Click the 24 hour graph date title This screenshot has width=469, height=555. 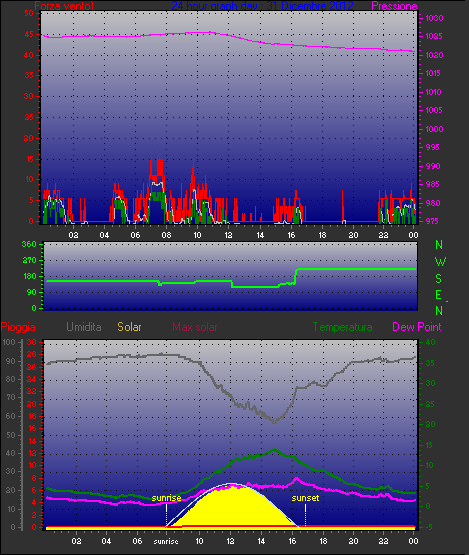(262, 6)
